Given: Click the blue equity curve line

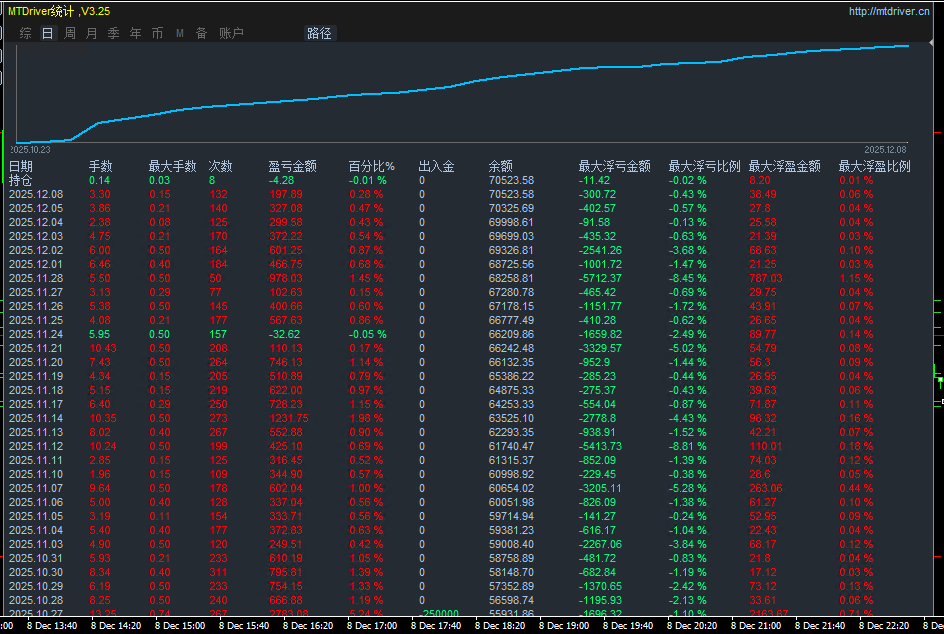Looking at the screenshot, I should click(464, 82).
